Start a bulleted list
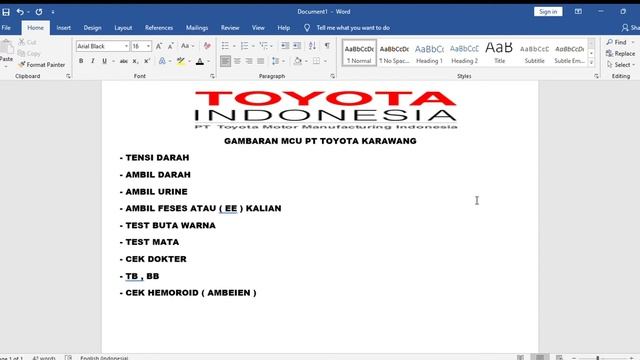The image size is (640, 360). point(225,46)
